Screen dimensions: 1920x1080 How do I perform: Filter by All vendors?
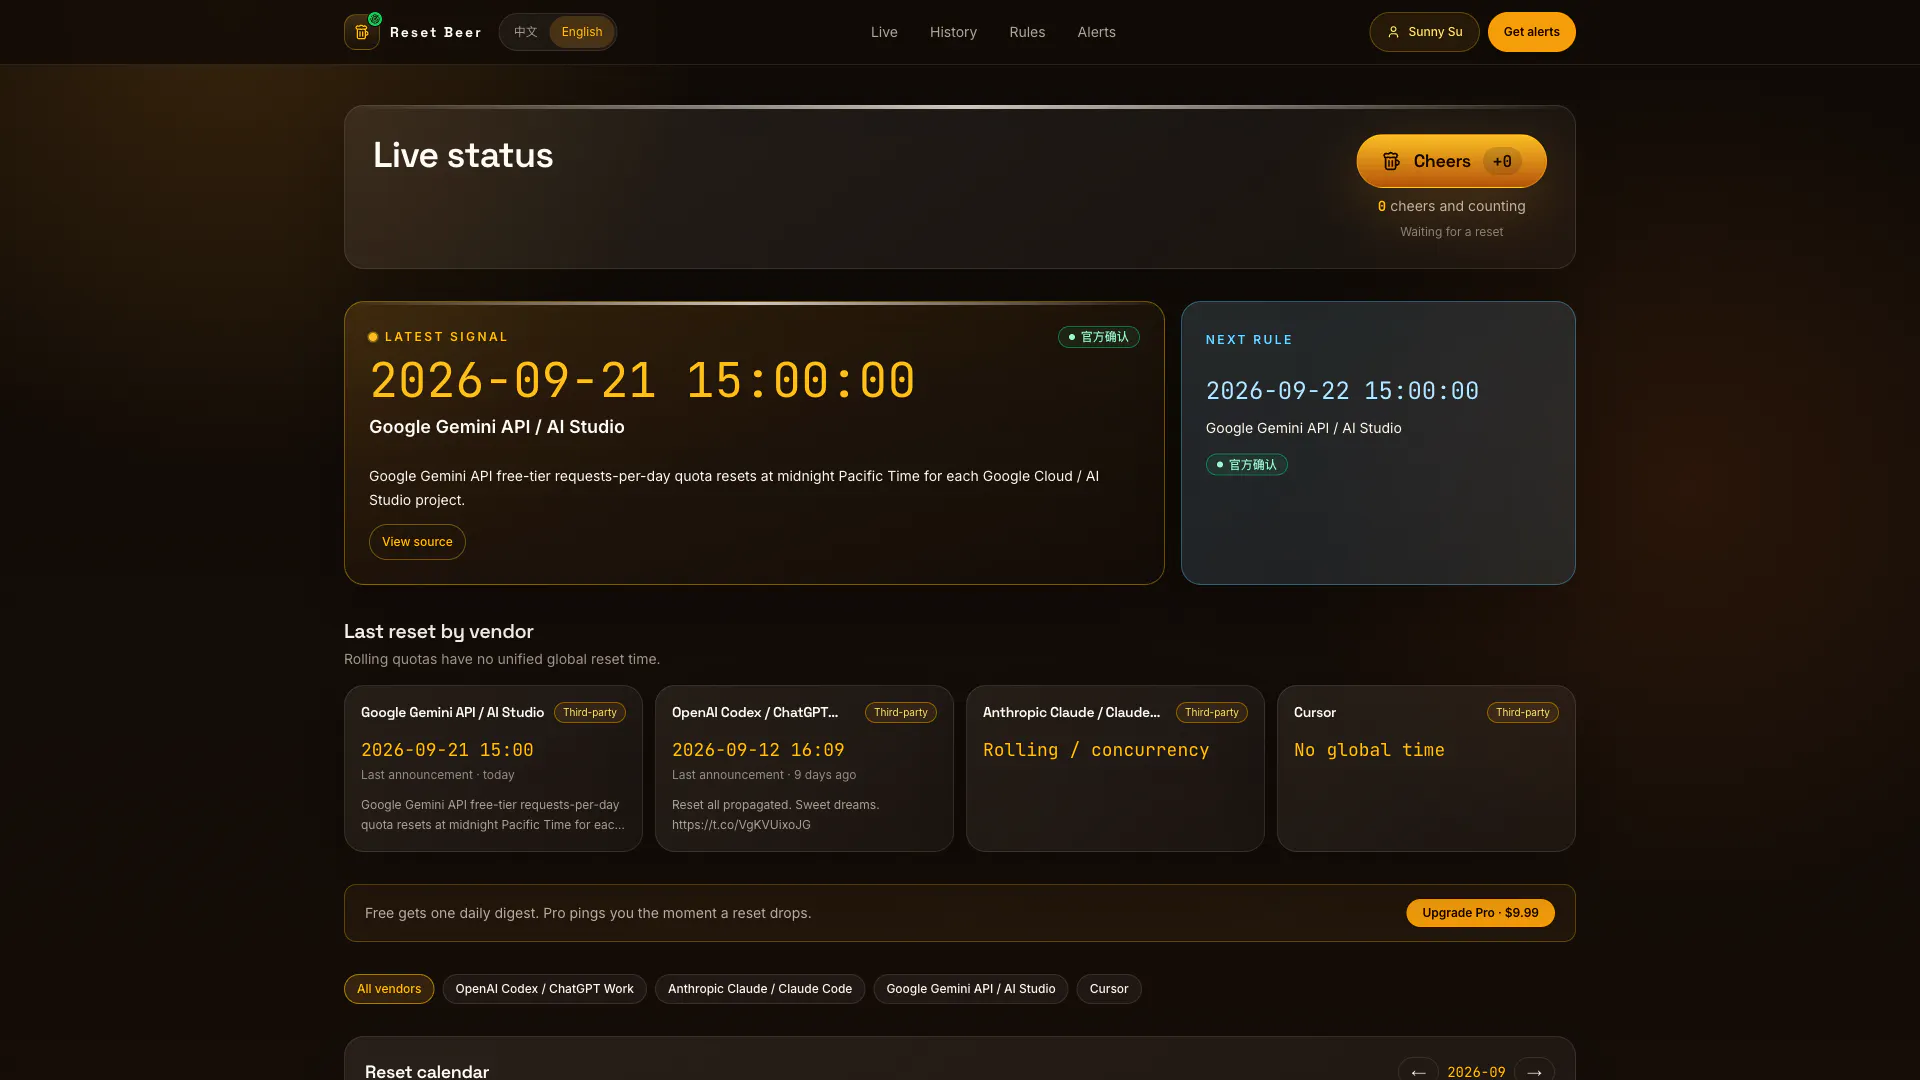[x=389, y=989]
